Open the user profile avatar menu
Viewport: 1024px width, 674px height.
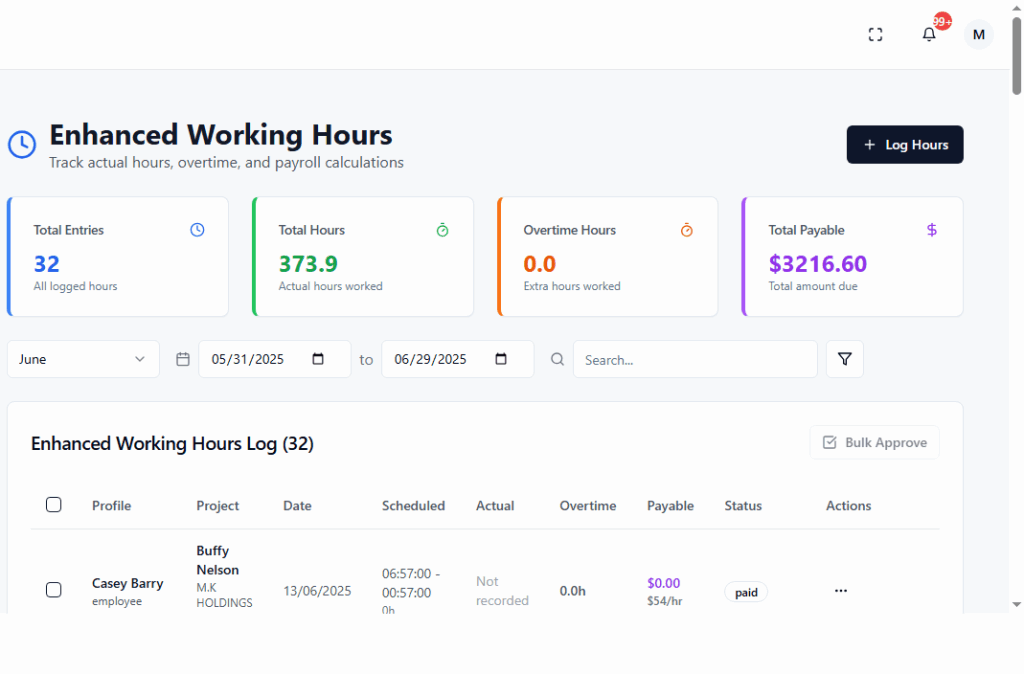click(x=978, y=34)
